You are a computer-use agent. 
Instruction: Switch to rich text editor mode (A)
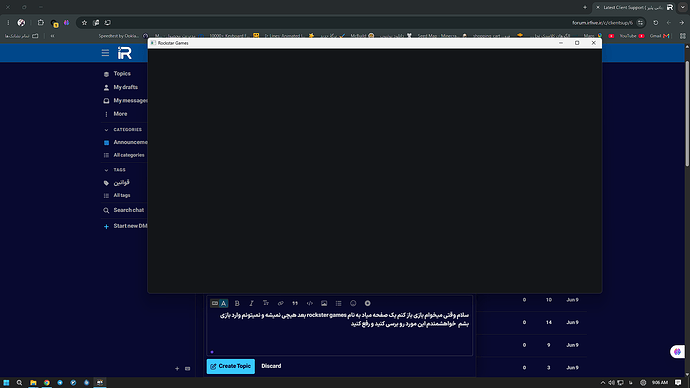tap(224, 303)
